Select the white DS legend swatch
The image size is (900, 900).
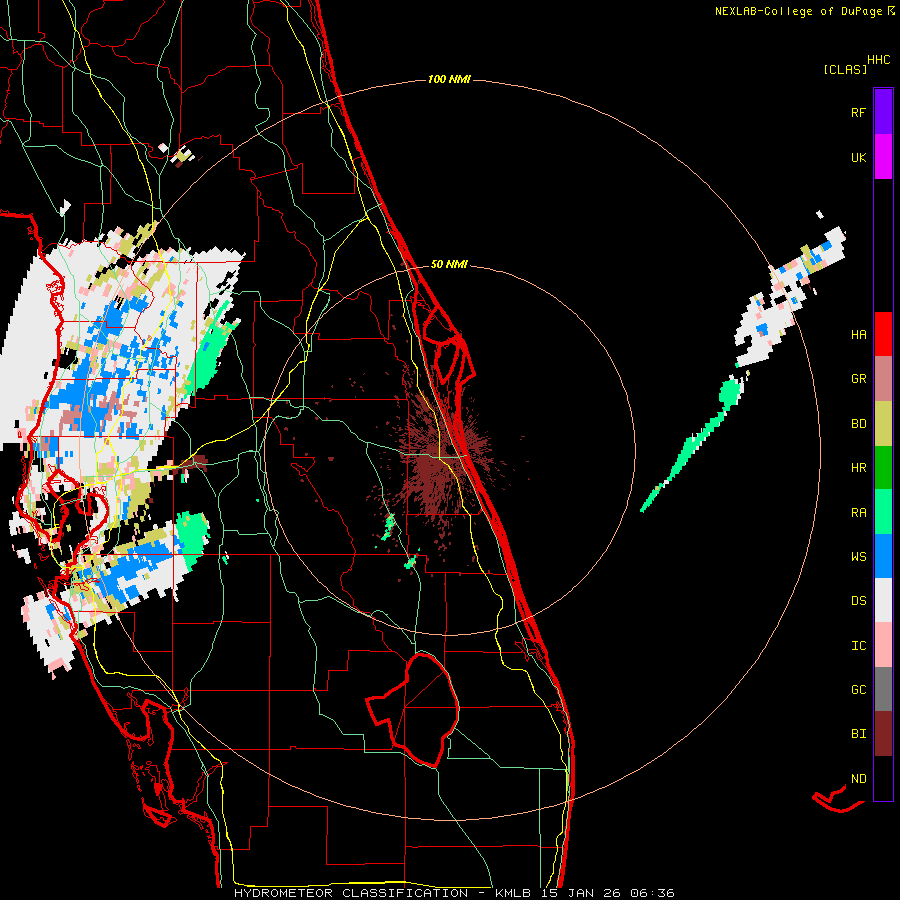coord(883,600)
